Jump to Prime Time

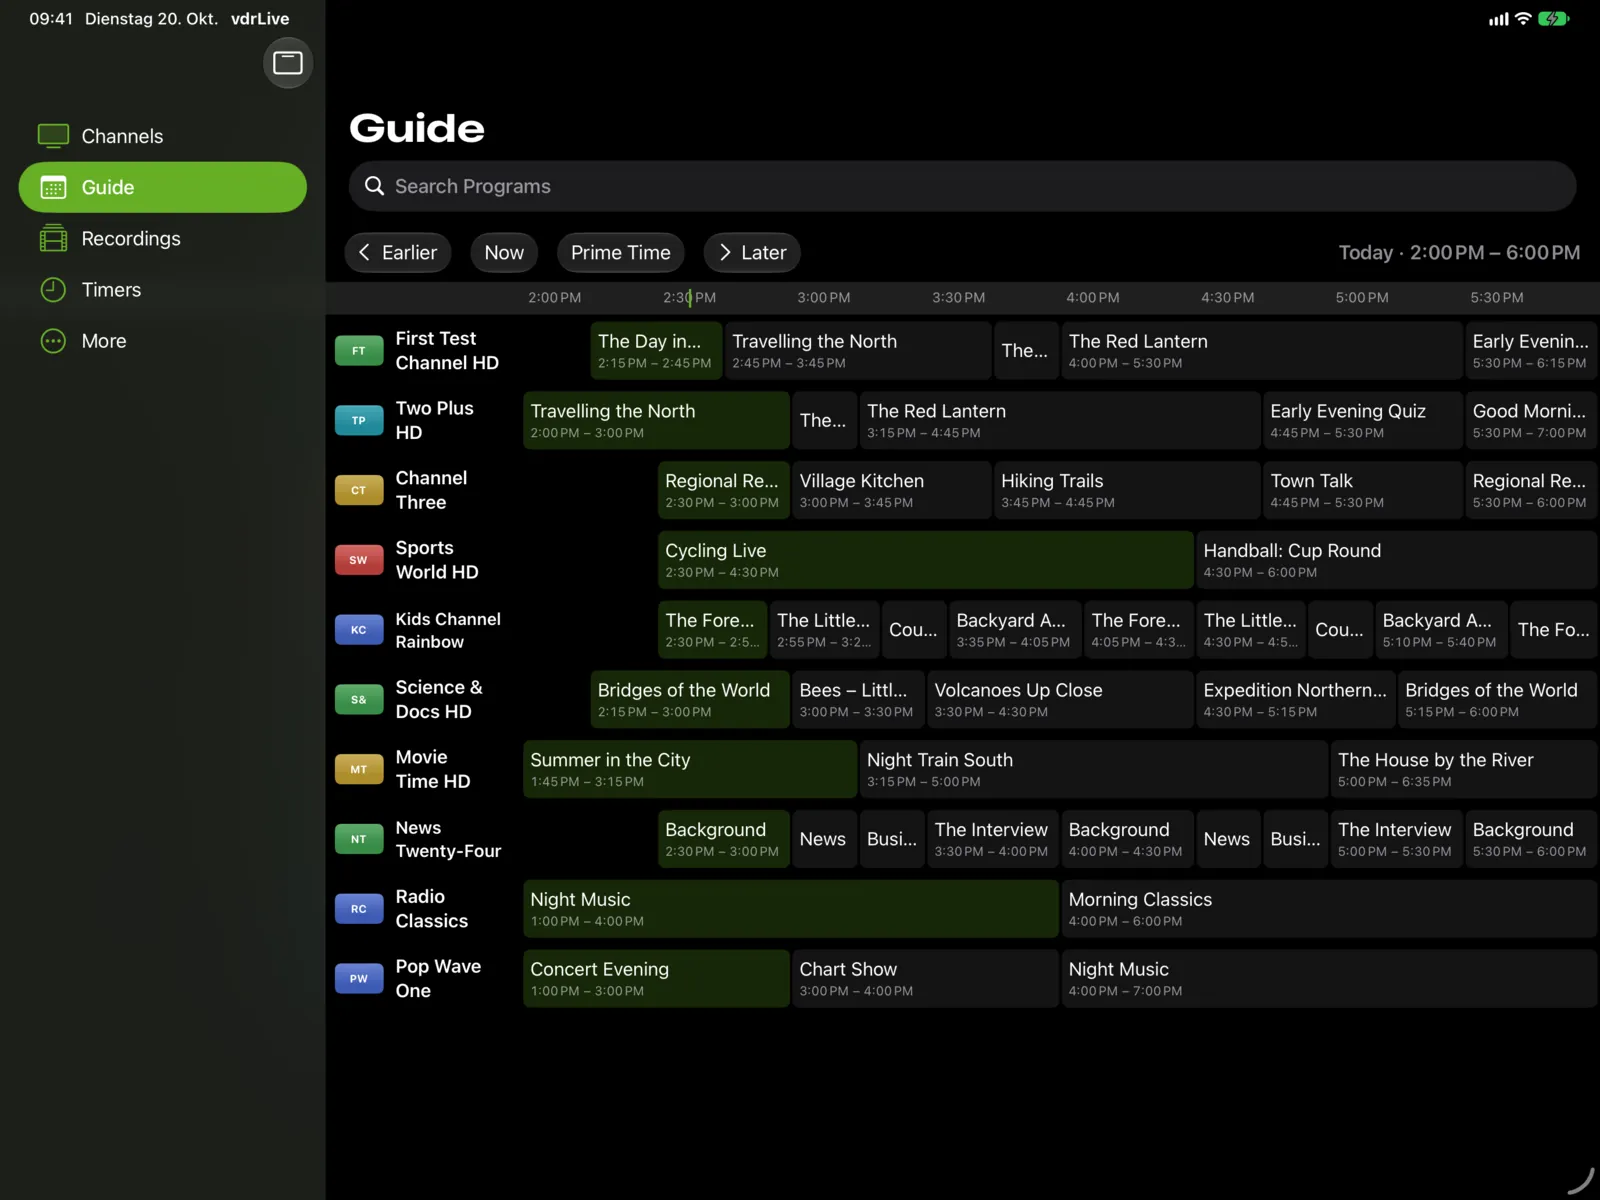click(x=620, y=253)
